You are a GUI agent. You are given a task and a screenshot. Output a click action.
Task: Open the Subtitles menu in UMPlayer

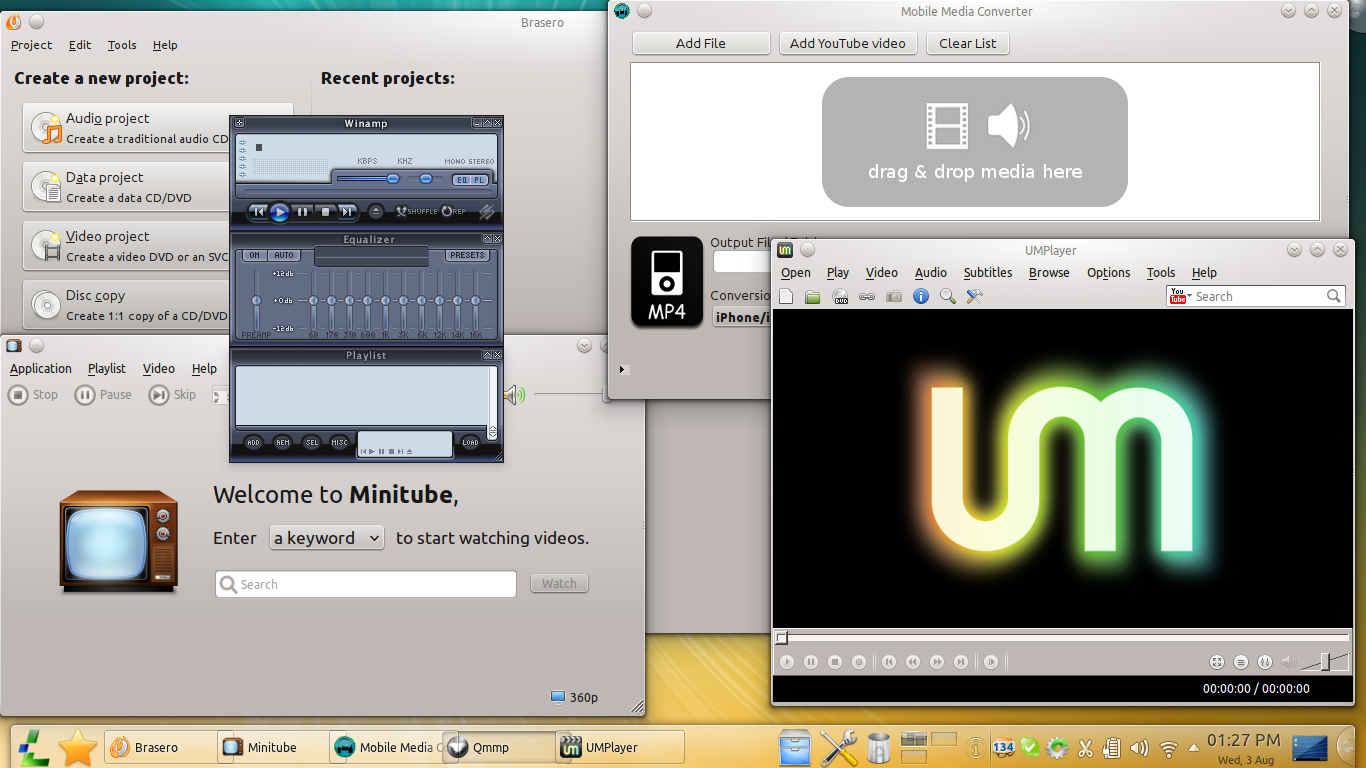988,273
